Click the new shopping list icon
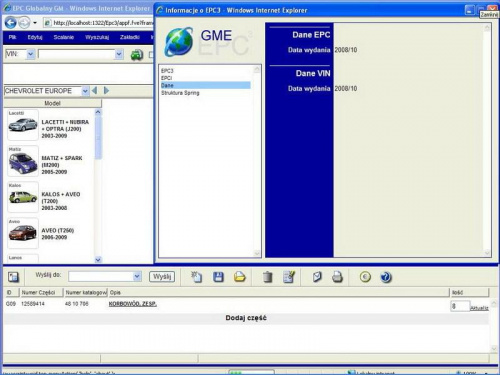 coord(196,277)
